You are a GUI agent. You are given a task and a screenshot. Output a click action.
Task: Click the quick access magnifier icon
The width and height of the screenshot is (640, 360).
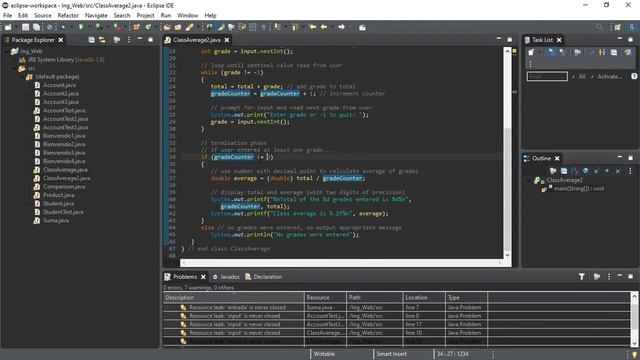(599, 27)
